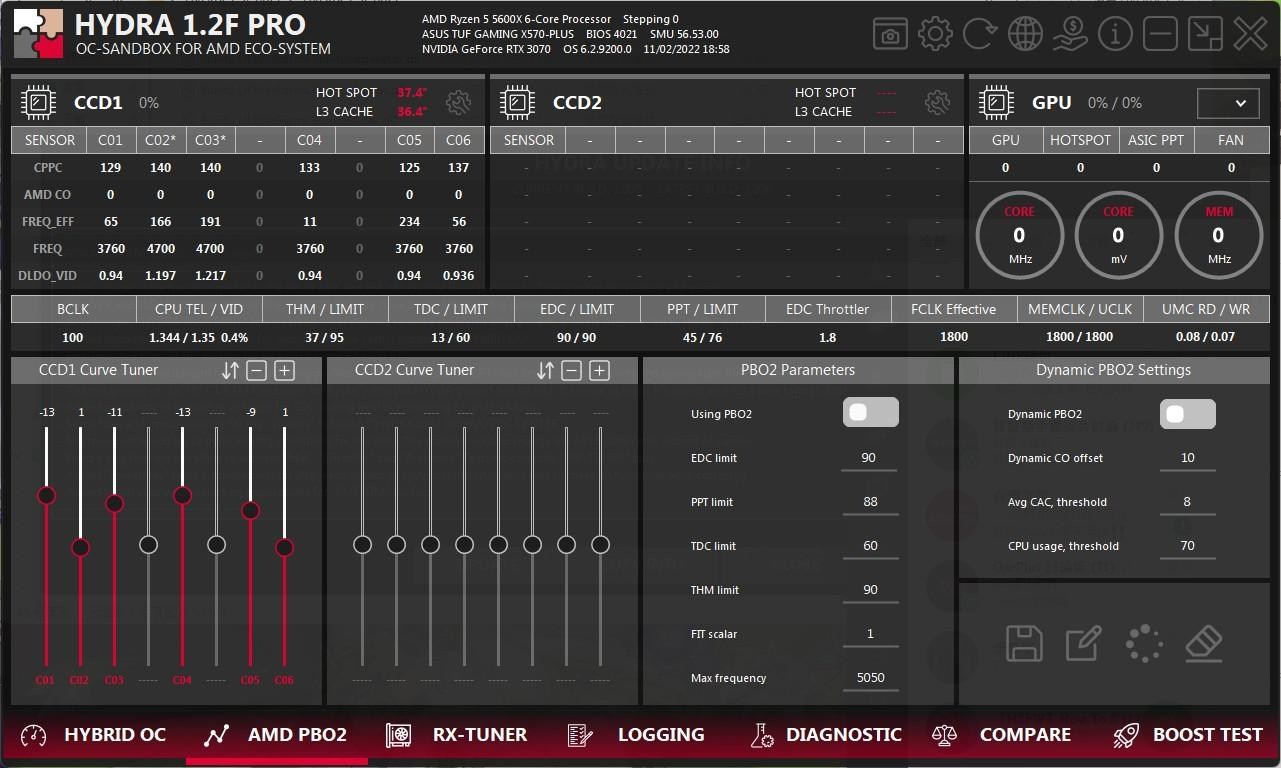Click the eraser icon to clear settings
The width and height of the screenshot is (1281, 768).
pos(1204,644)
